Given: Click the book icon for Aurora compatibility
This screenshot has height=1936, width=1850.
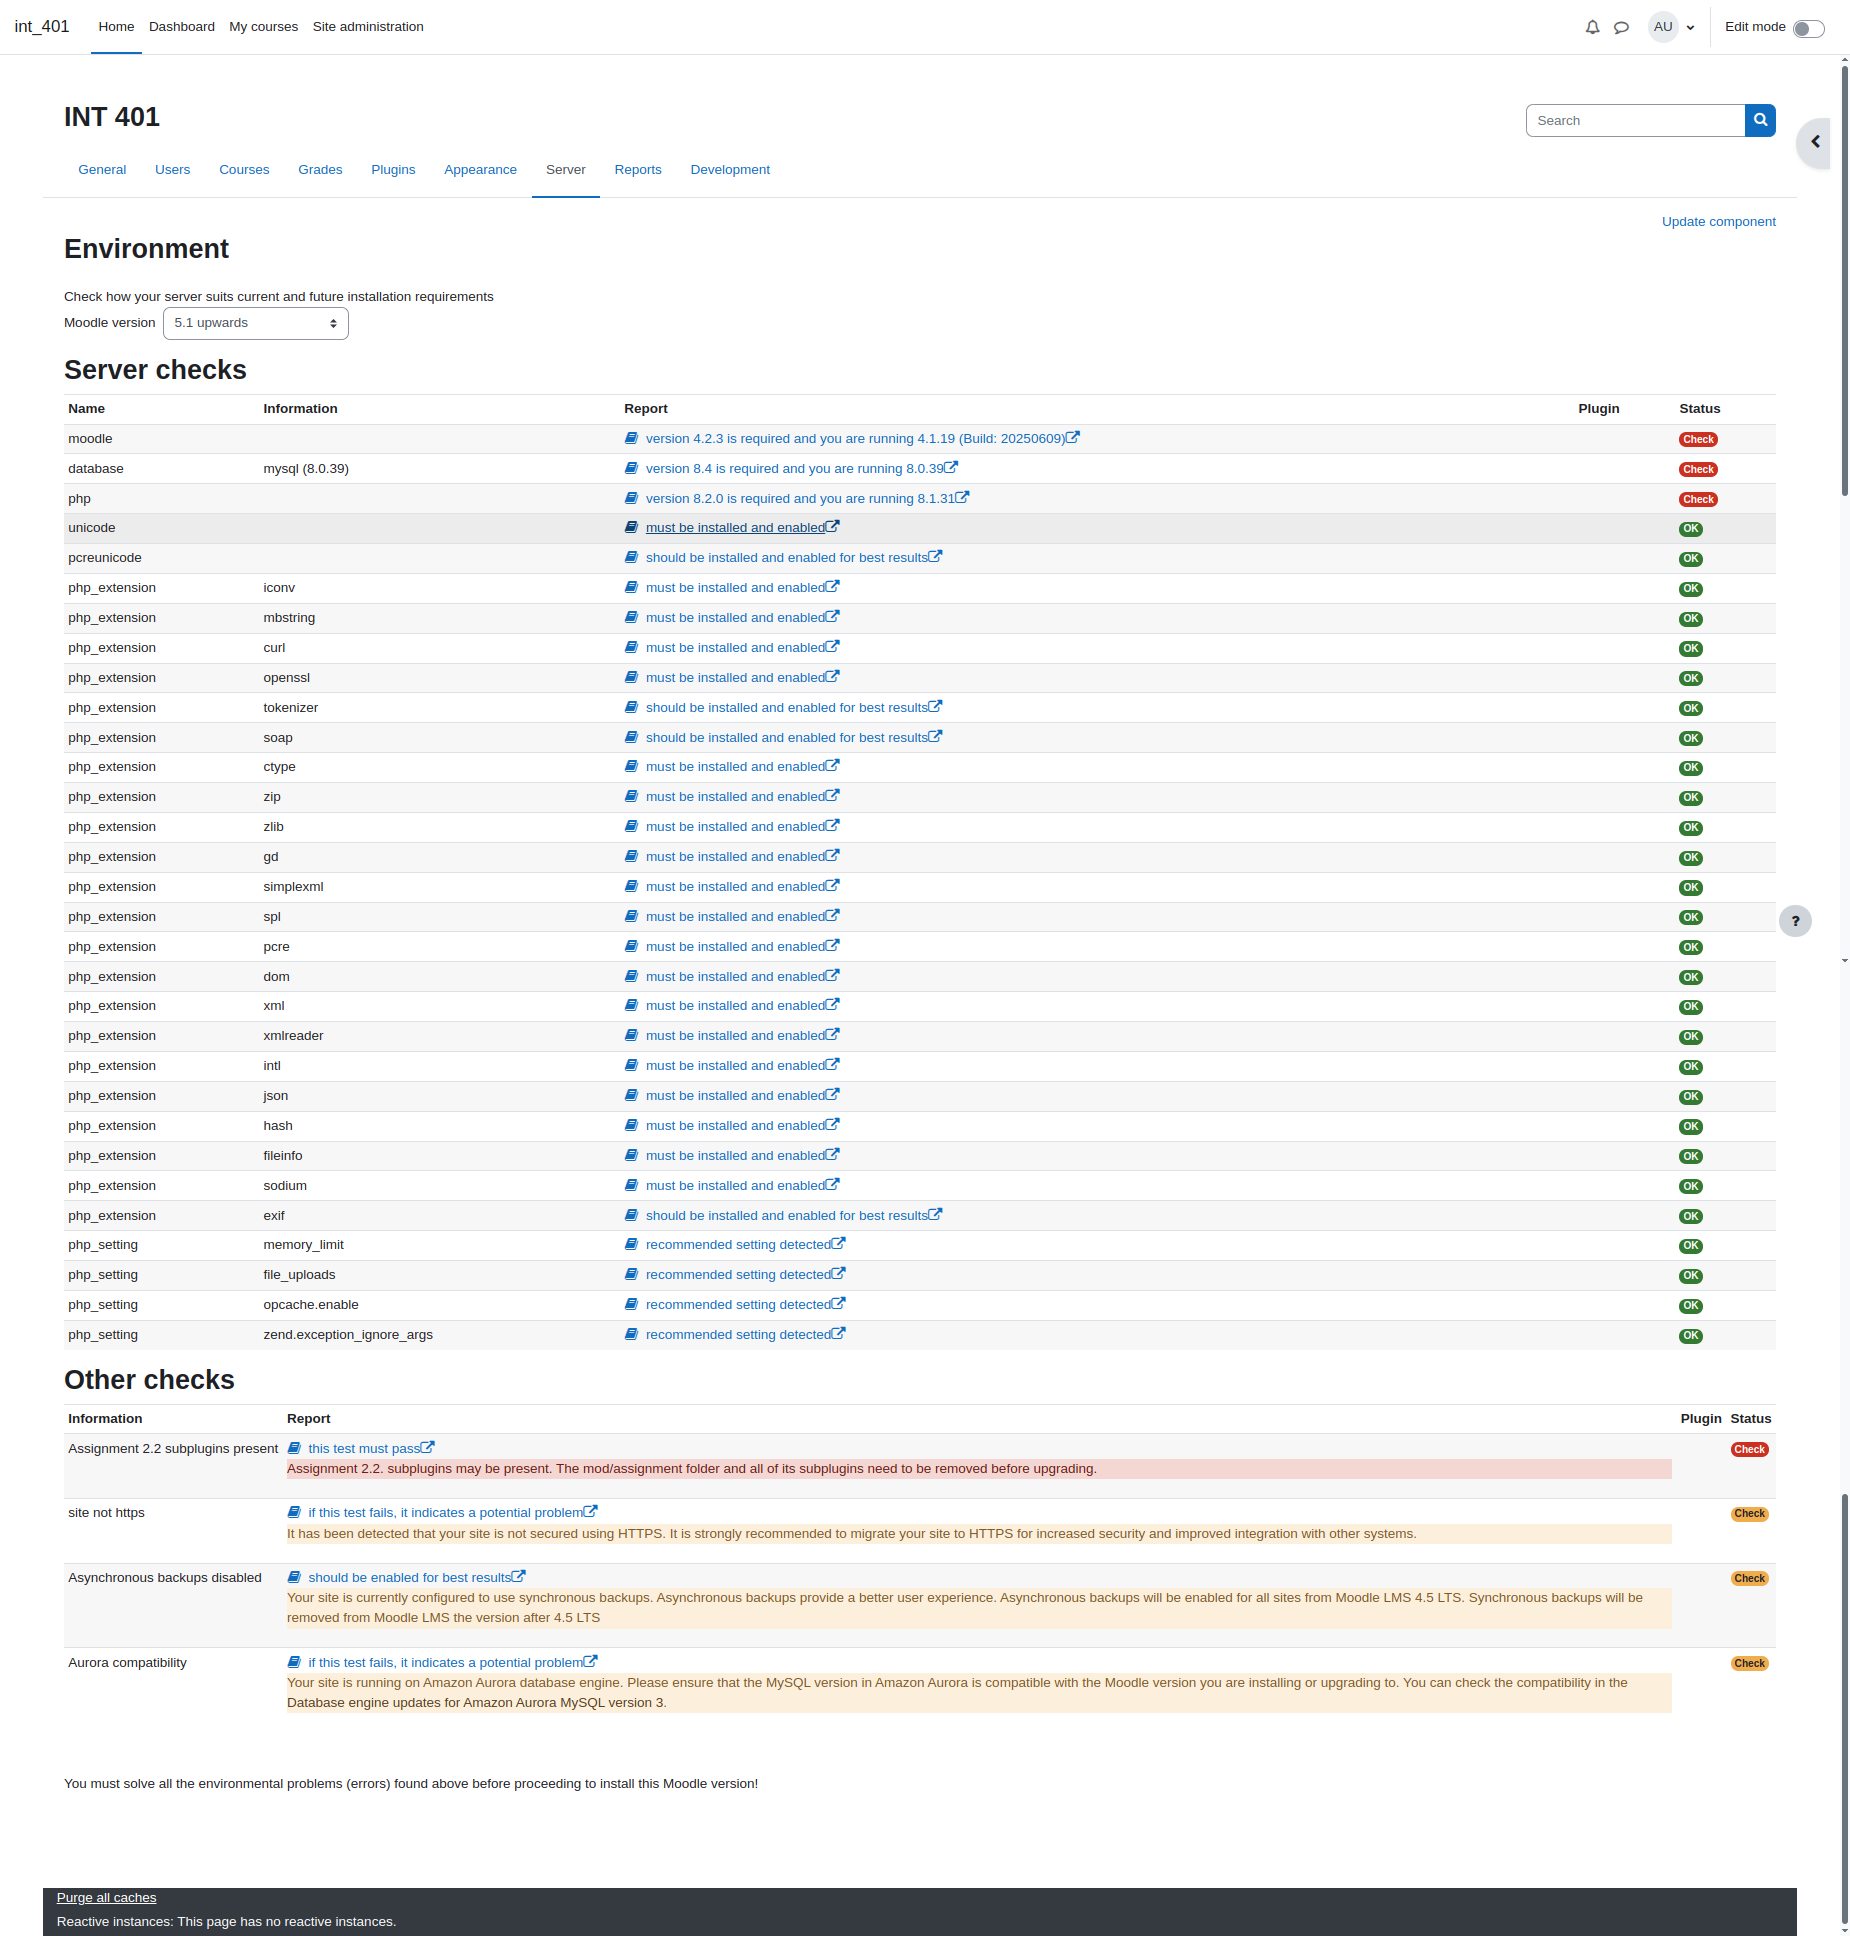Looking at the screenshot, I should [x=294, y=1662].
